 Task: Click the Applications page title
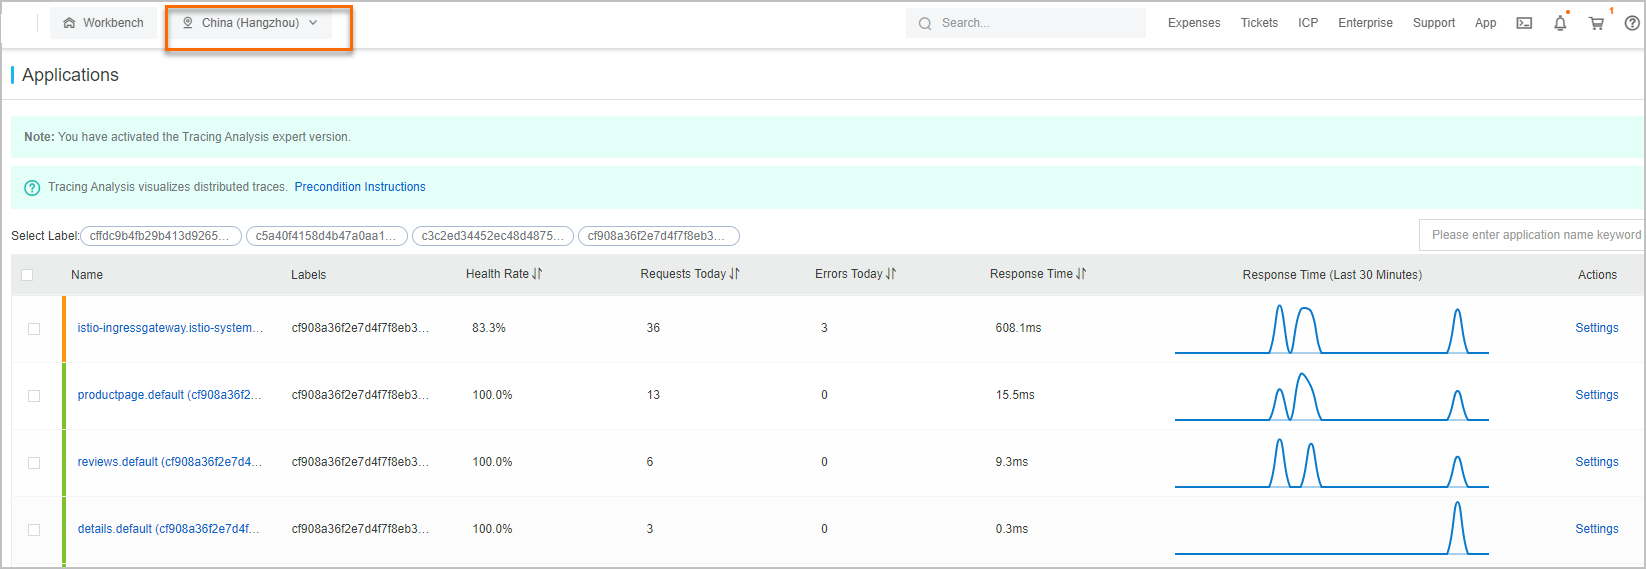70,75
